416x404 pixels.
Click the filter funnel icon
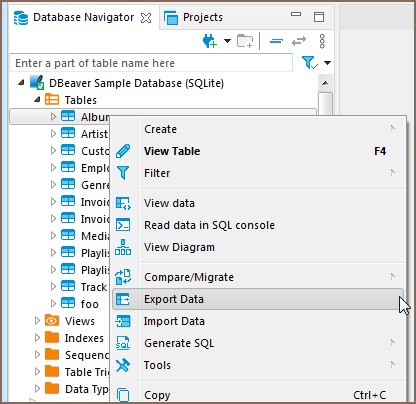(309, 63)
